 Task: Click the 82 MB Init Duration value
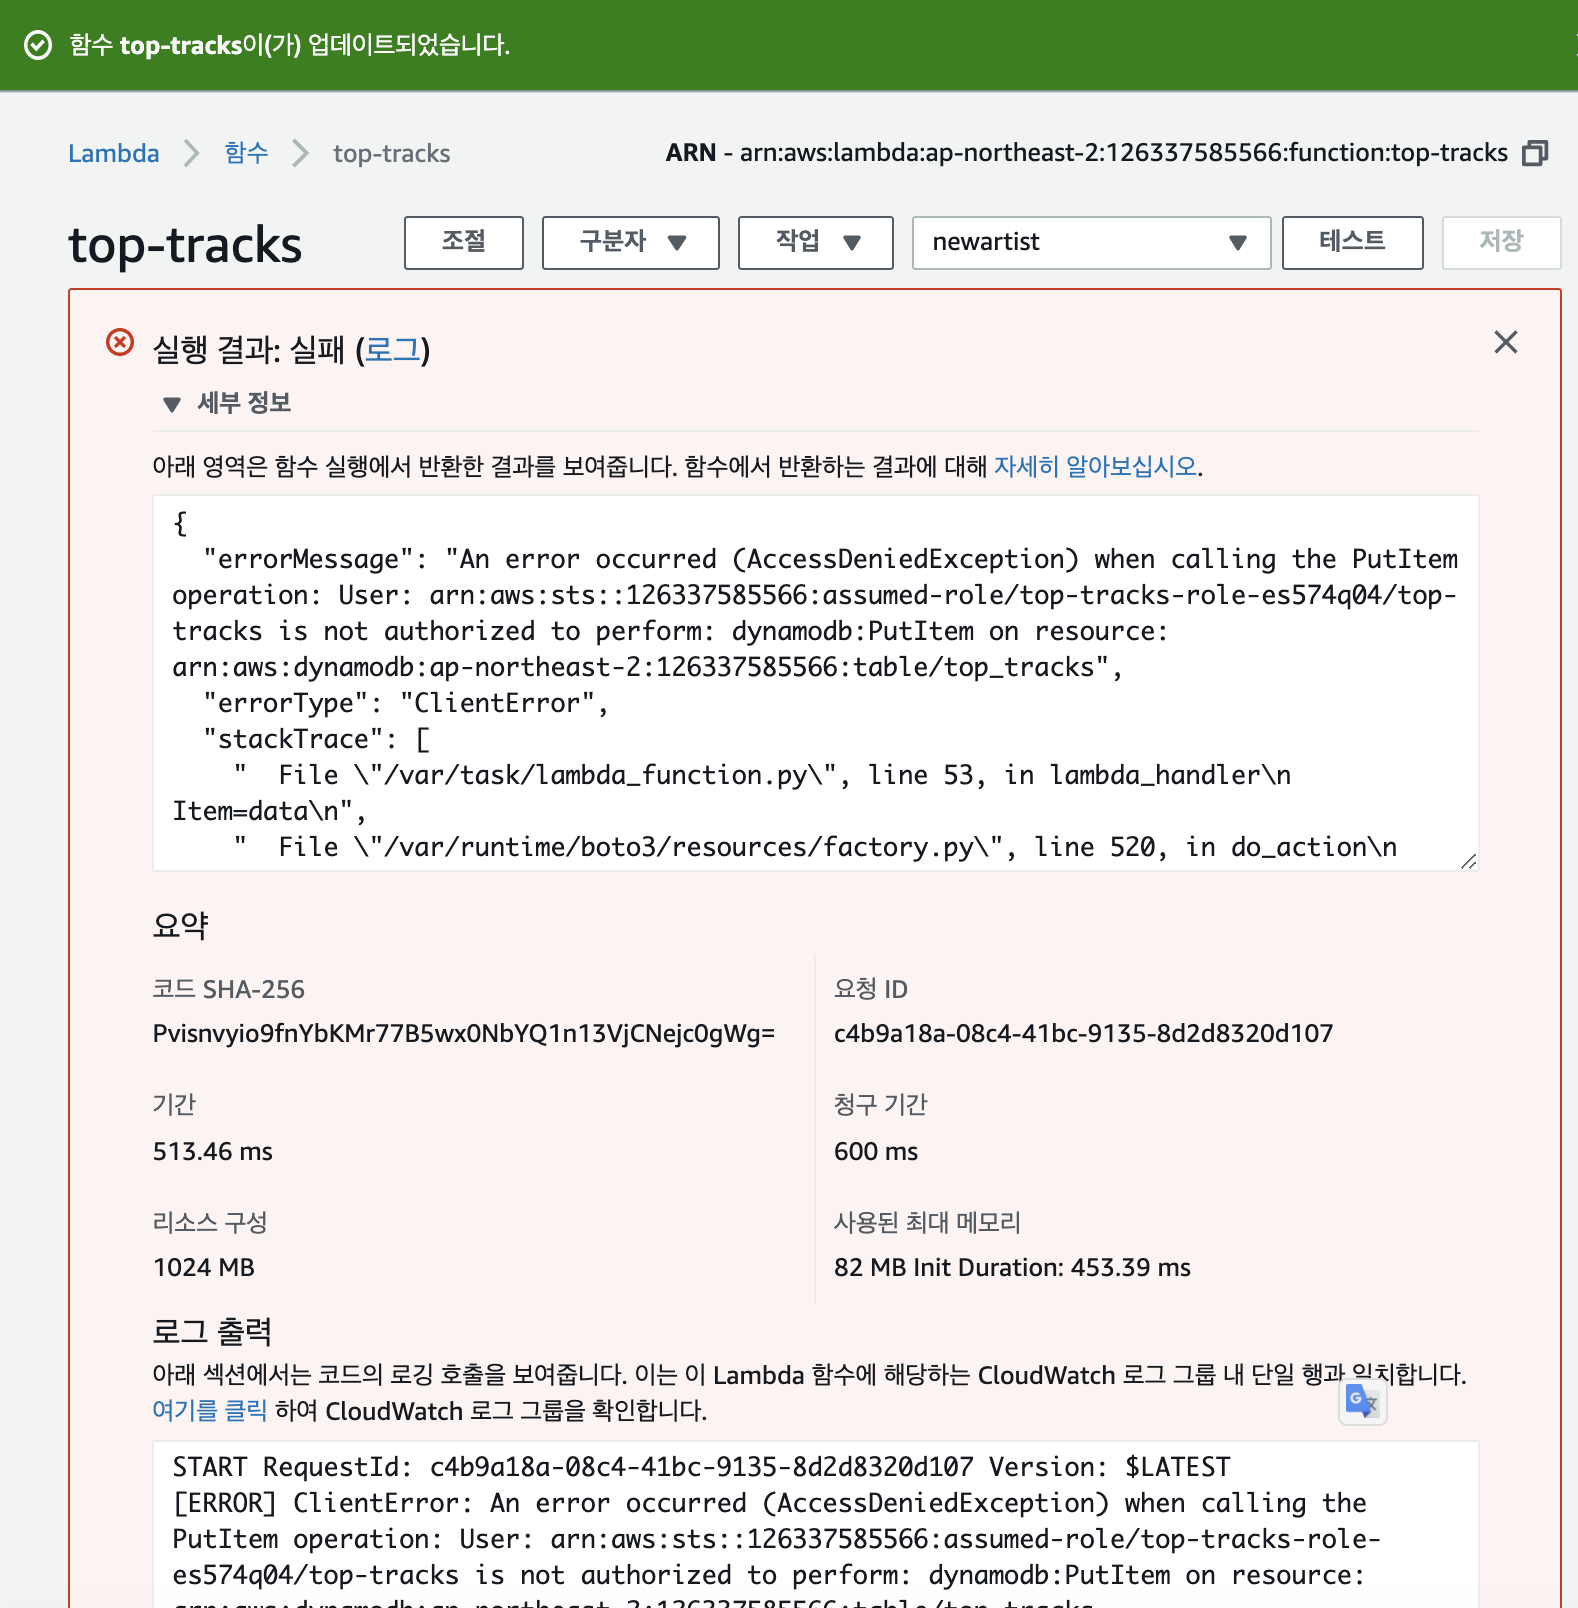[x=1013, y=1268]
